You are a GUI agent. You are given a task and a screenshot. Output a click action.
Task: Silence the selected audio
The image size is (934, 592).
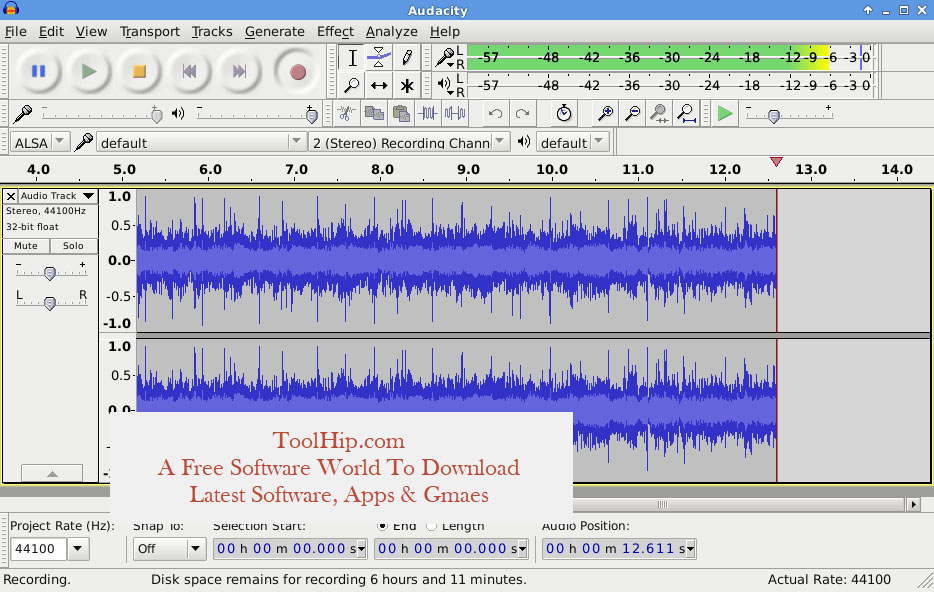click(455, 113)
